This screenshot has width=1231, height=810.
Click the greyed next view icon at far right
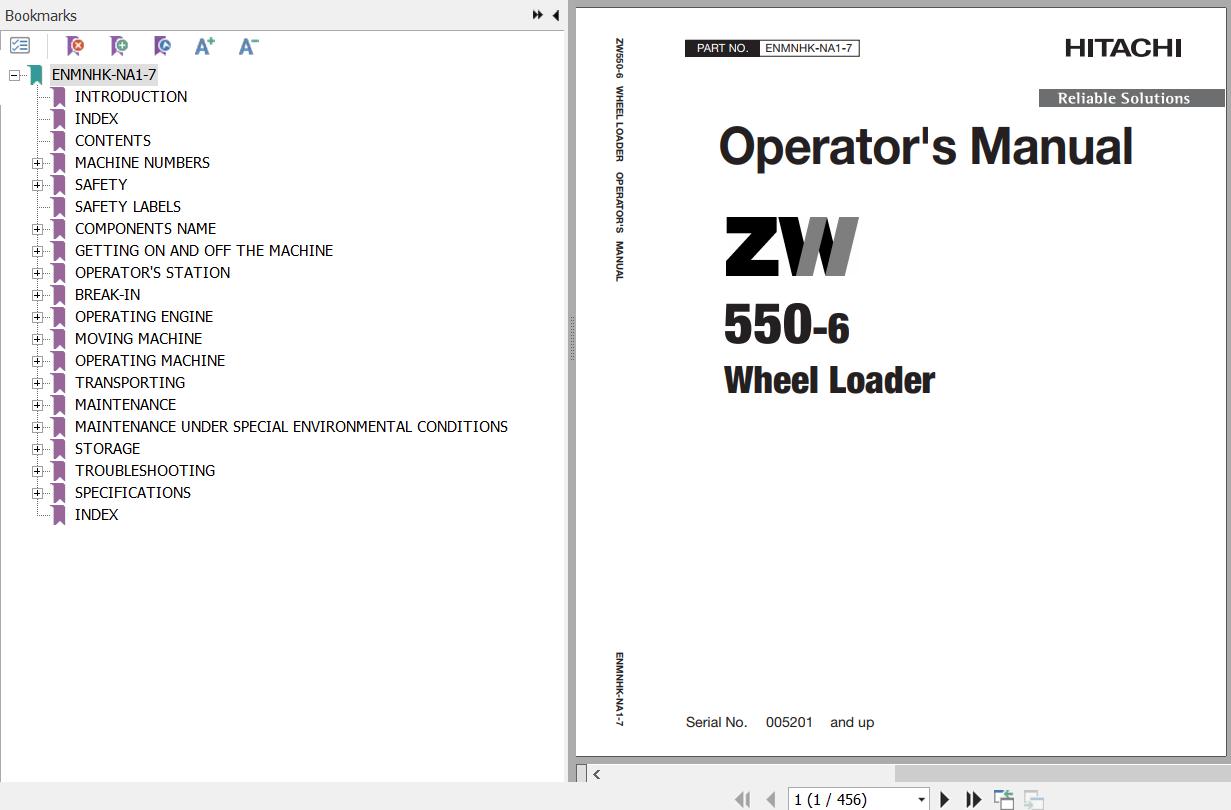click(1034, 799)
